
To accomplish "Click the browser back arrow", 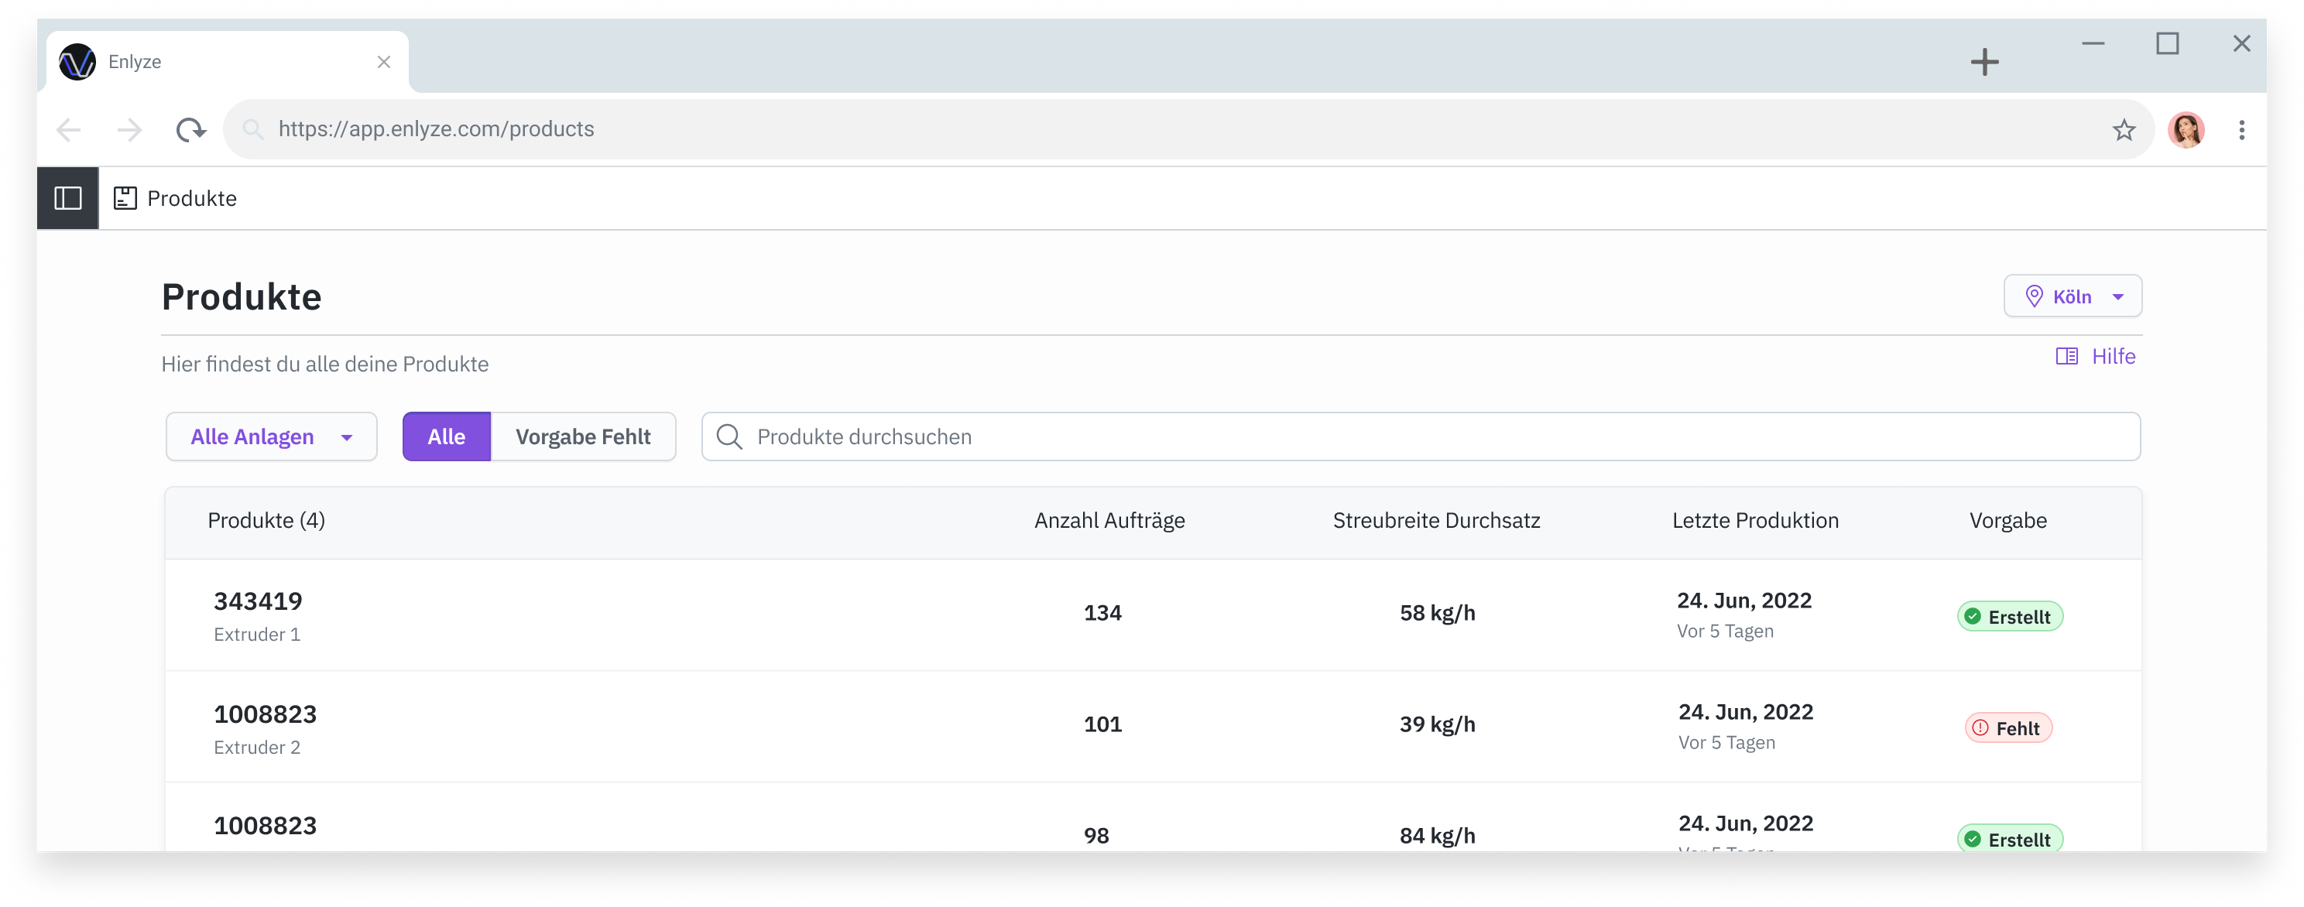I will (x=69, y=130).
